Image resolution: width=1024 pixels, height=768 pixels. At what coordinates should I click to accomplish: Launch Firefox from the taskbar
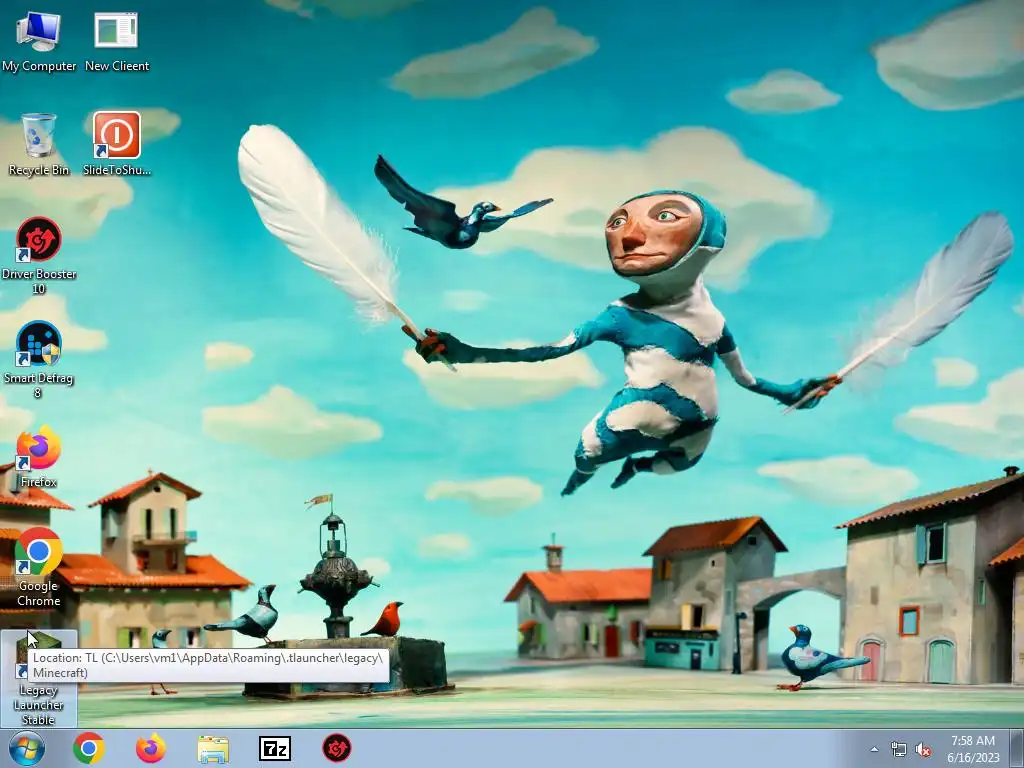(x=151, y=748)
